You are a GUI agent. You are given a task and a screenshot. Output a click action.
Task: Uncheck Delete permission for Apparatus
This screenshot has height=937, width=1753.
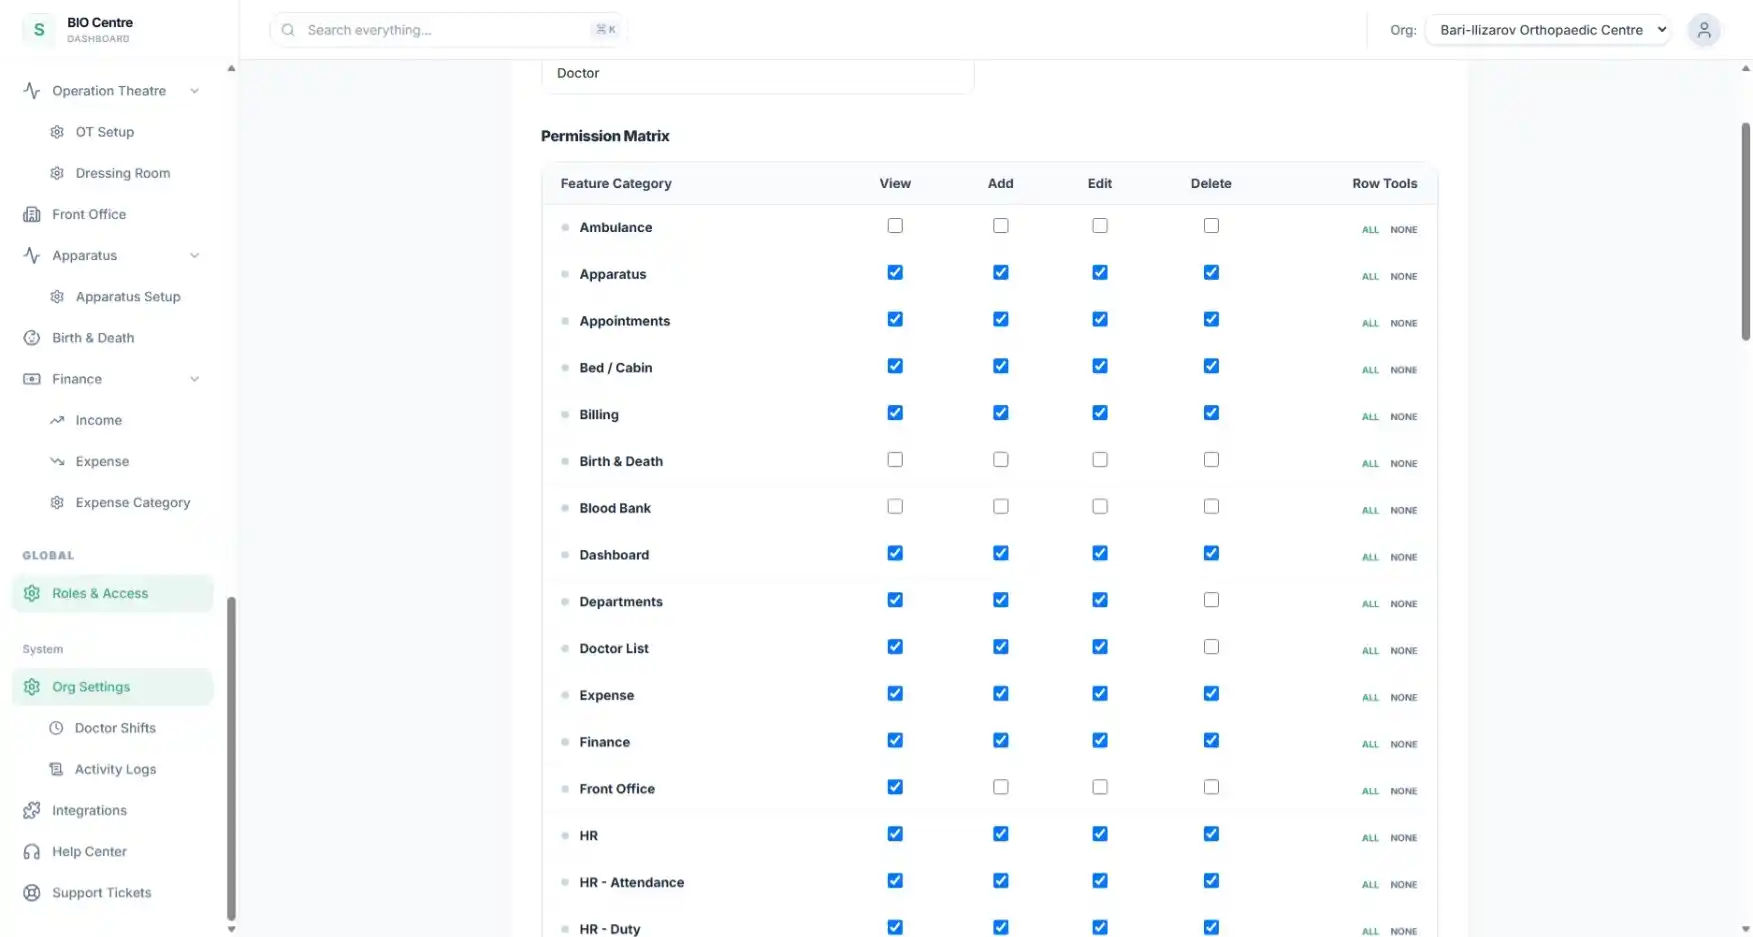1211,272
